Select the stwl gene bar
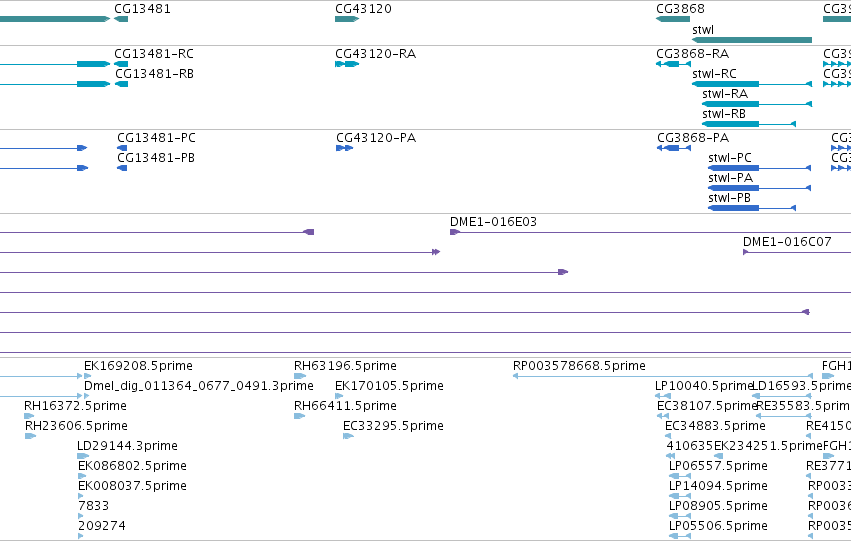This screenshot has height=541, width=851. coord(752,40)
